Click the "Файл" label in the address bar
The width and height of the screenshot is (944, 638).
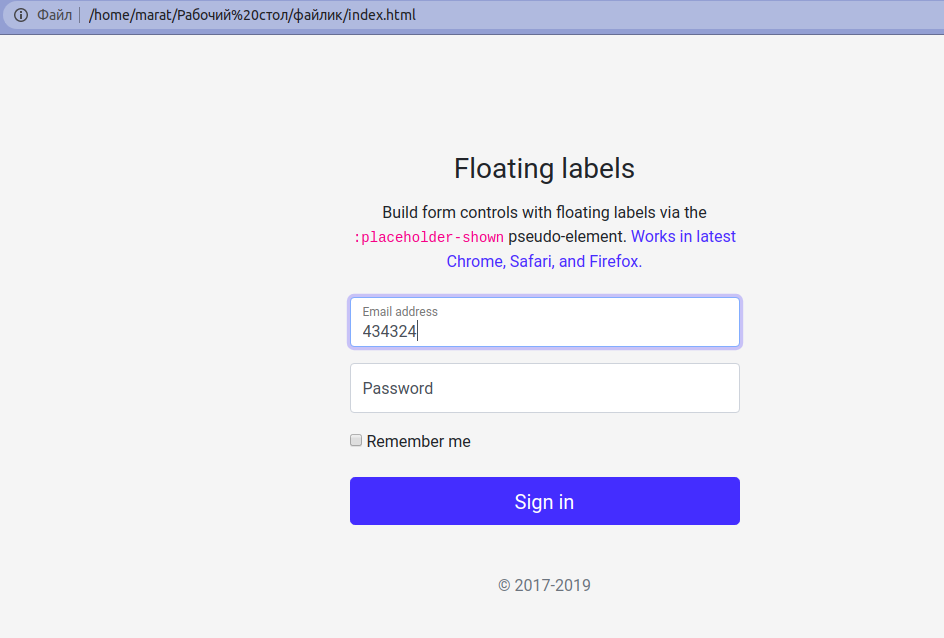[55, 15]
